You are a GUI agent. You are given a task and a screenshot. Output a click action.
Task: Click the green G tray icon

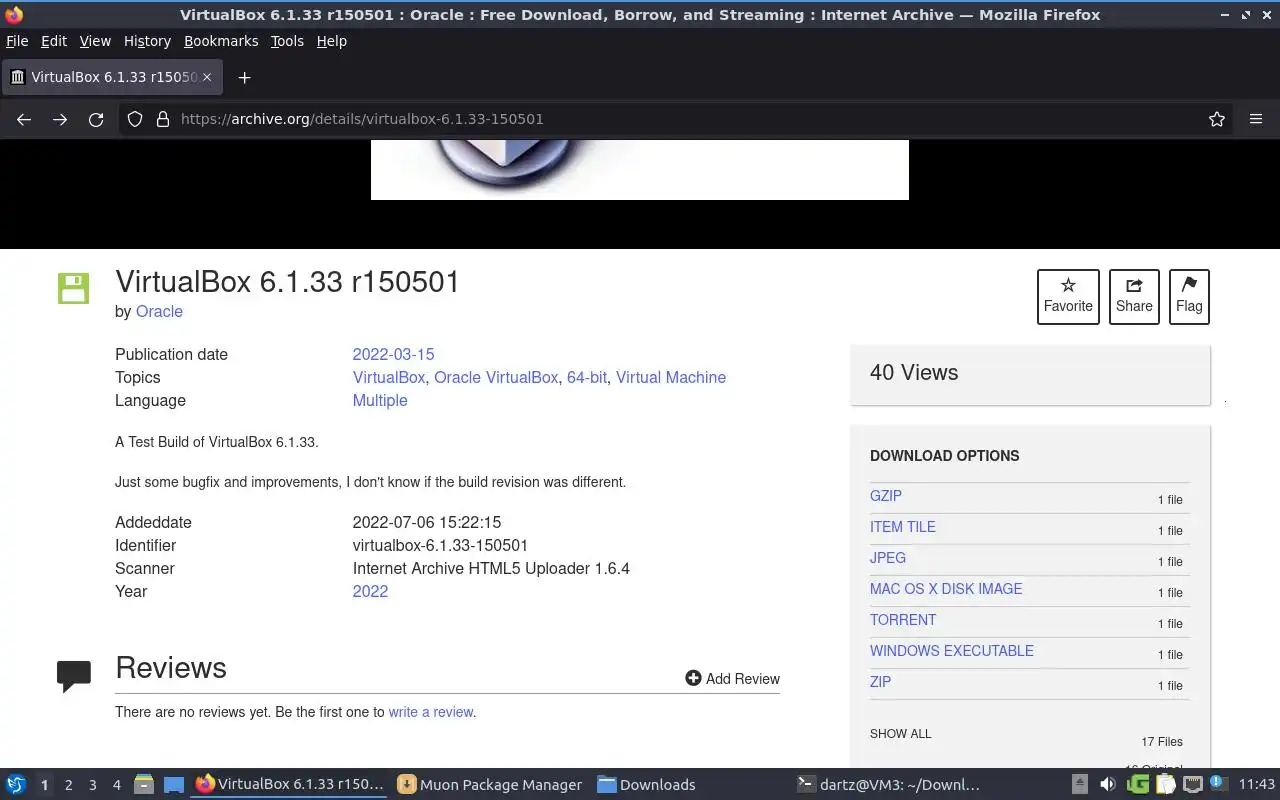coord(1137,785)
